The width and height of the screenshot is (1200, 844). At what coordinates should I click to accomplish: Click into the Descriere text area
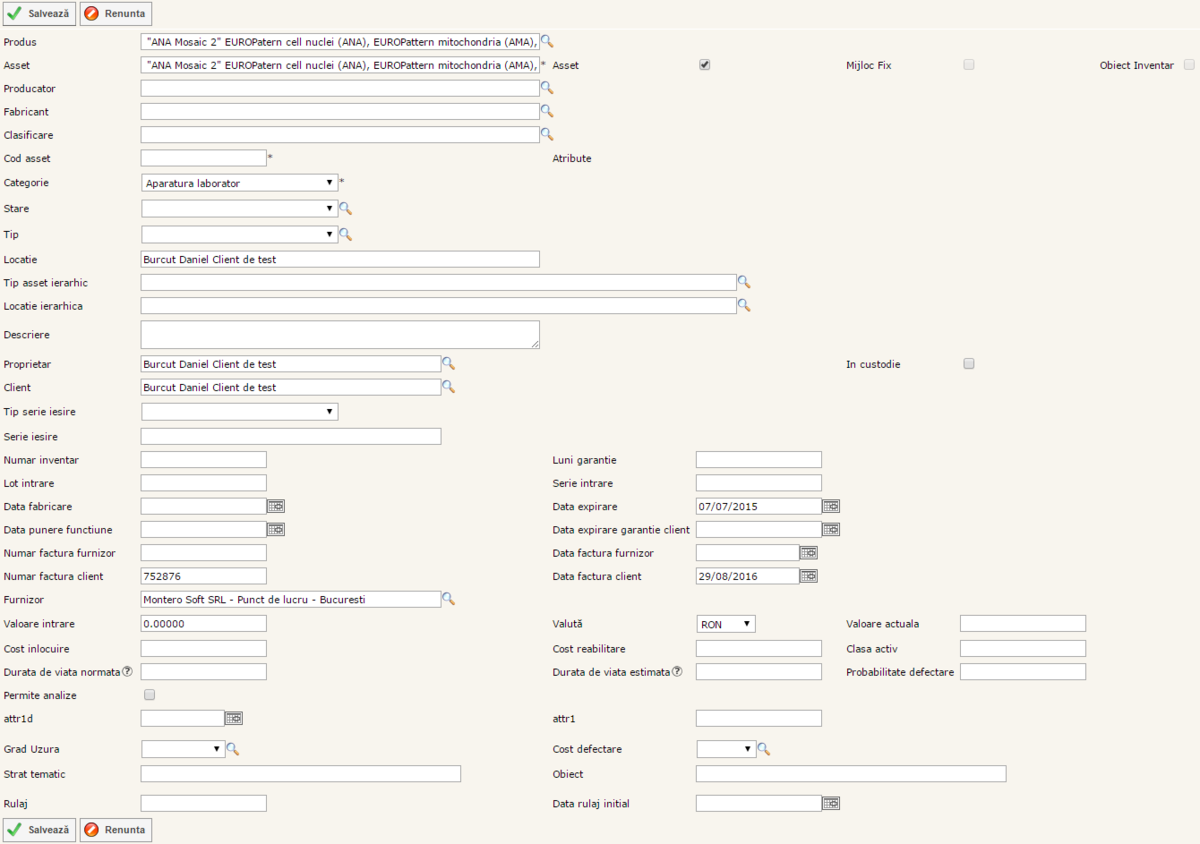point(340,335)
